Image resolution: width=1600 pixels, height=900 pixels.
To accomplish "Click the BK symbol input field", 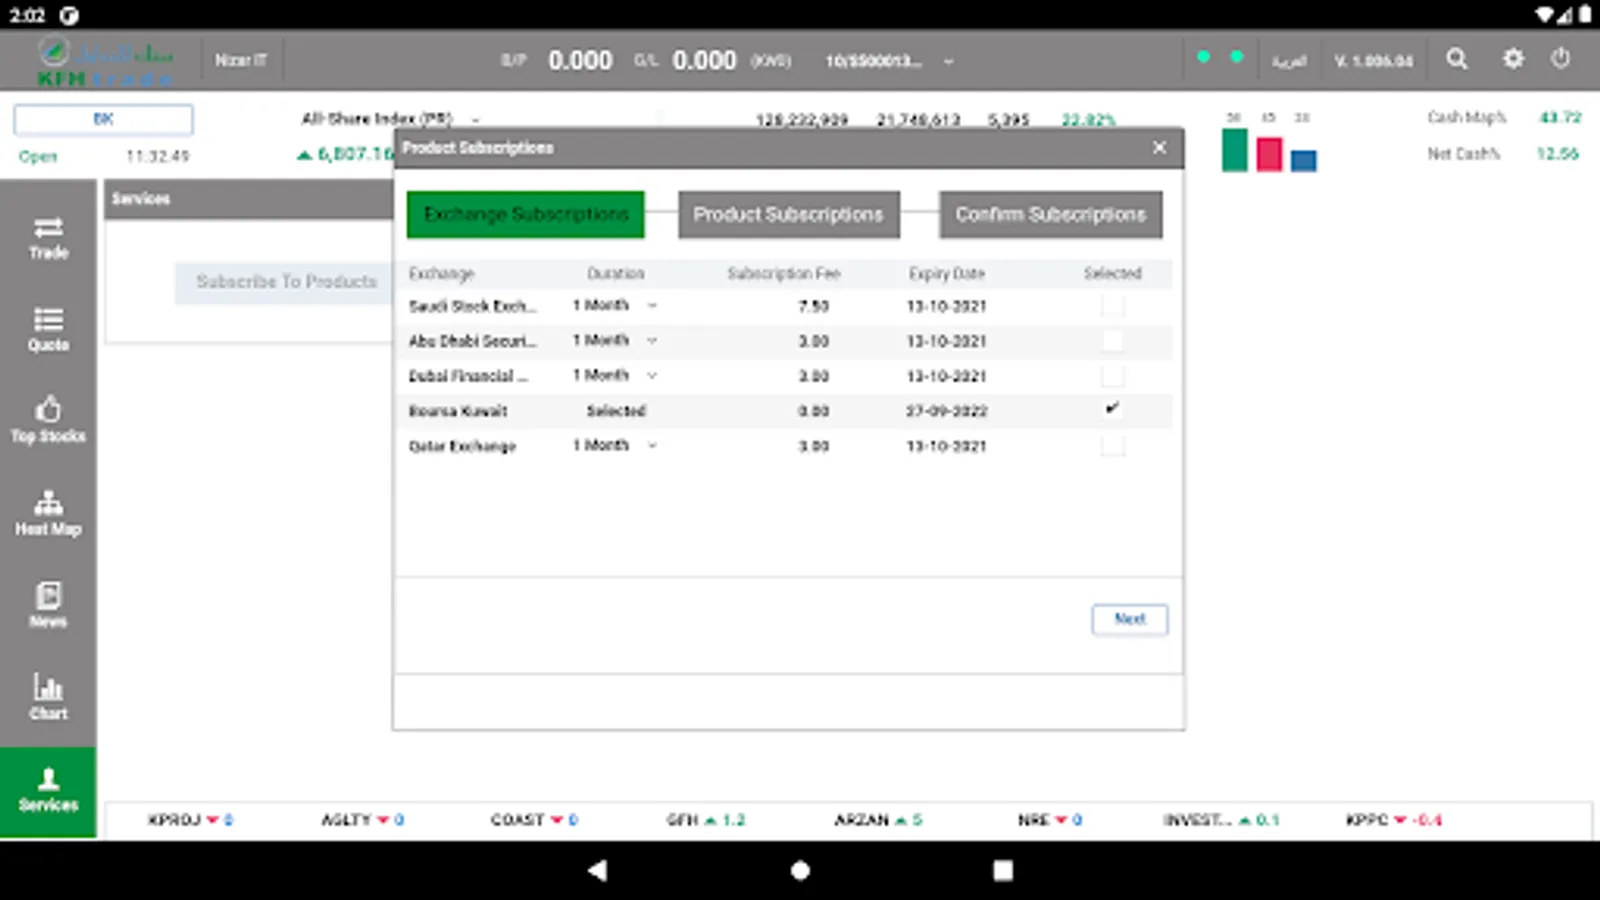I will pos(103,119).
